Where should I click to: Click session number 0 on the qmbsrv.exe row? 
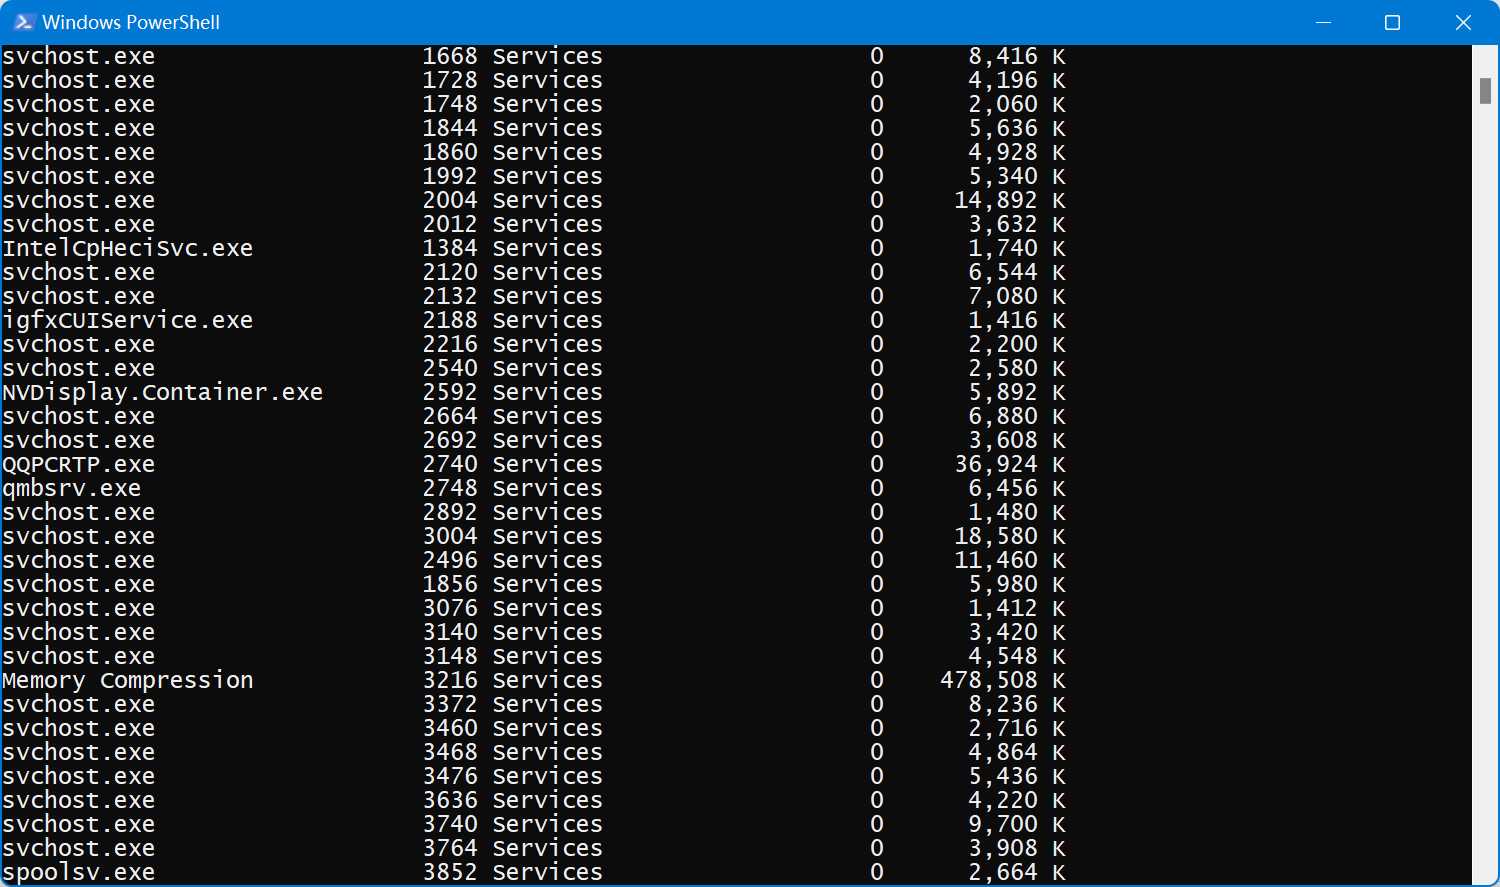pos(877,488)
